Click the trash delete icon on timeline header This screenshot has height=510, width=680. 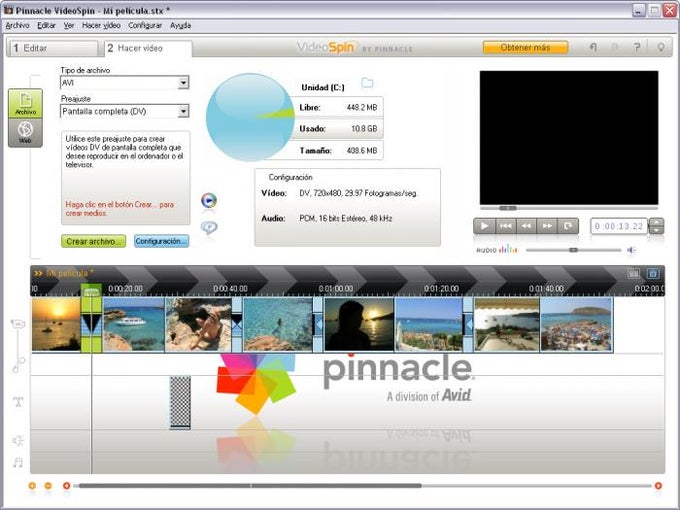pyautogui.click(x=653, y=273)
